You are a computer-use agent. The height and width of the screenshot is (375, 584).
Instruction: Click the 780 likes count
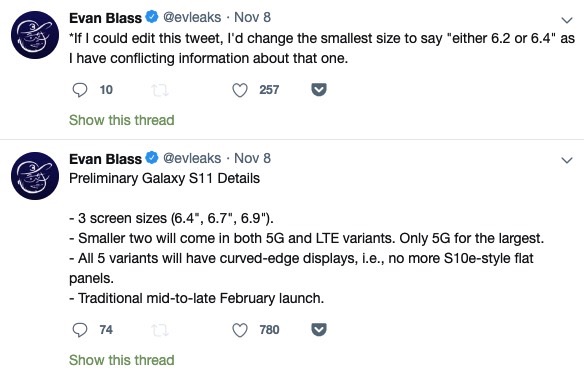[x=269, y=330]
